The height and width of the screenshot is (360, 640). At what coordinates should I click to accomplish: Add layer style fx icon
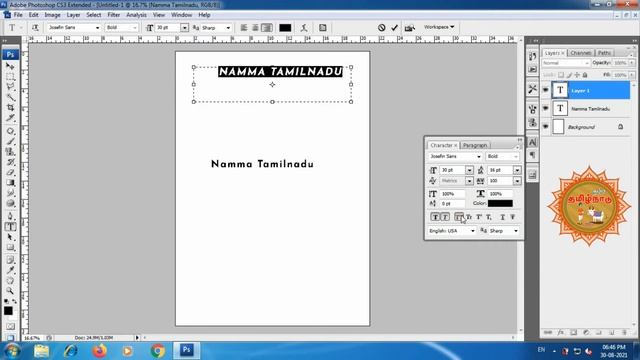pyautogui.click(x=561, y=333)
